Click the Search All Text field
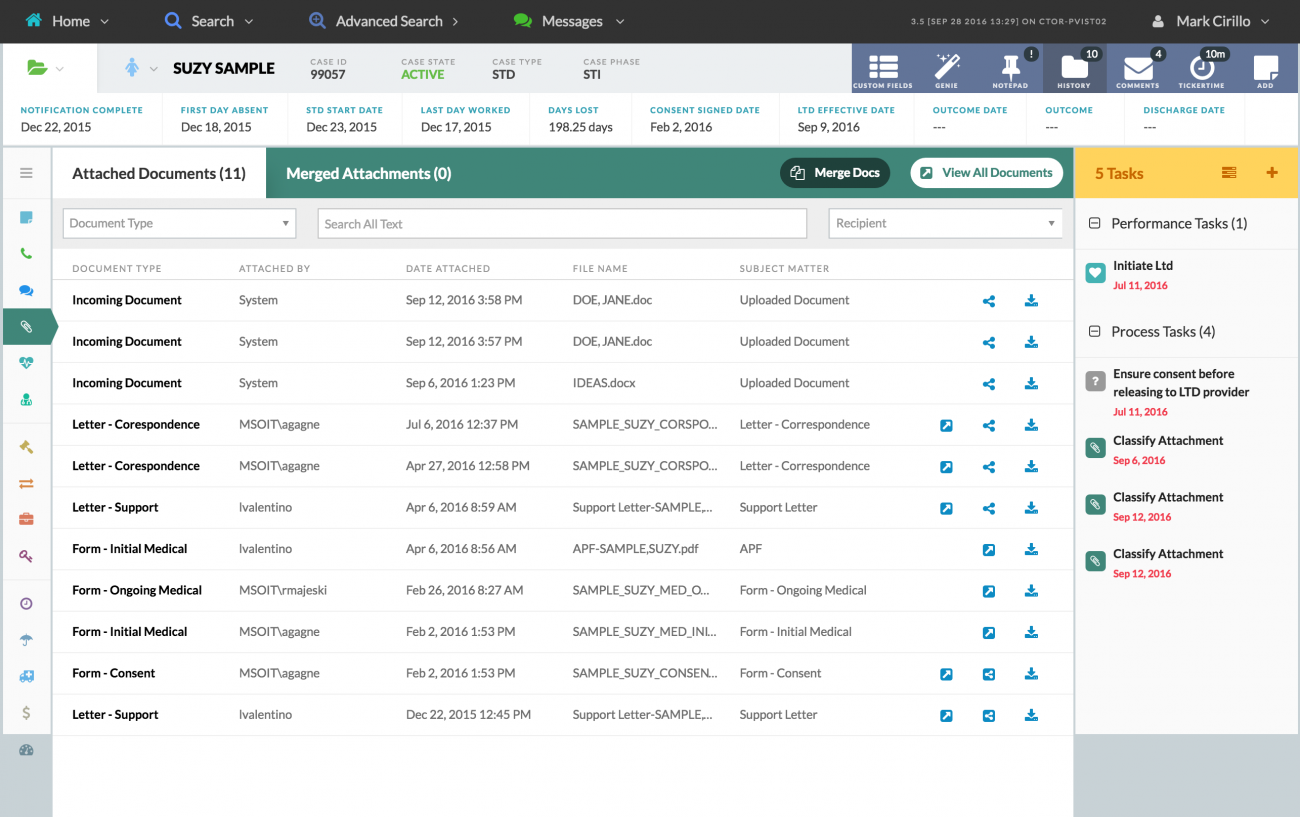The height and width of the screenshot is (817, 1300). [x=562, y=223]
